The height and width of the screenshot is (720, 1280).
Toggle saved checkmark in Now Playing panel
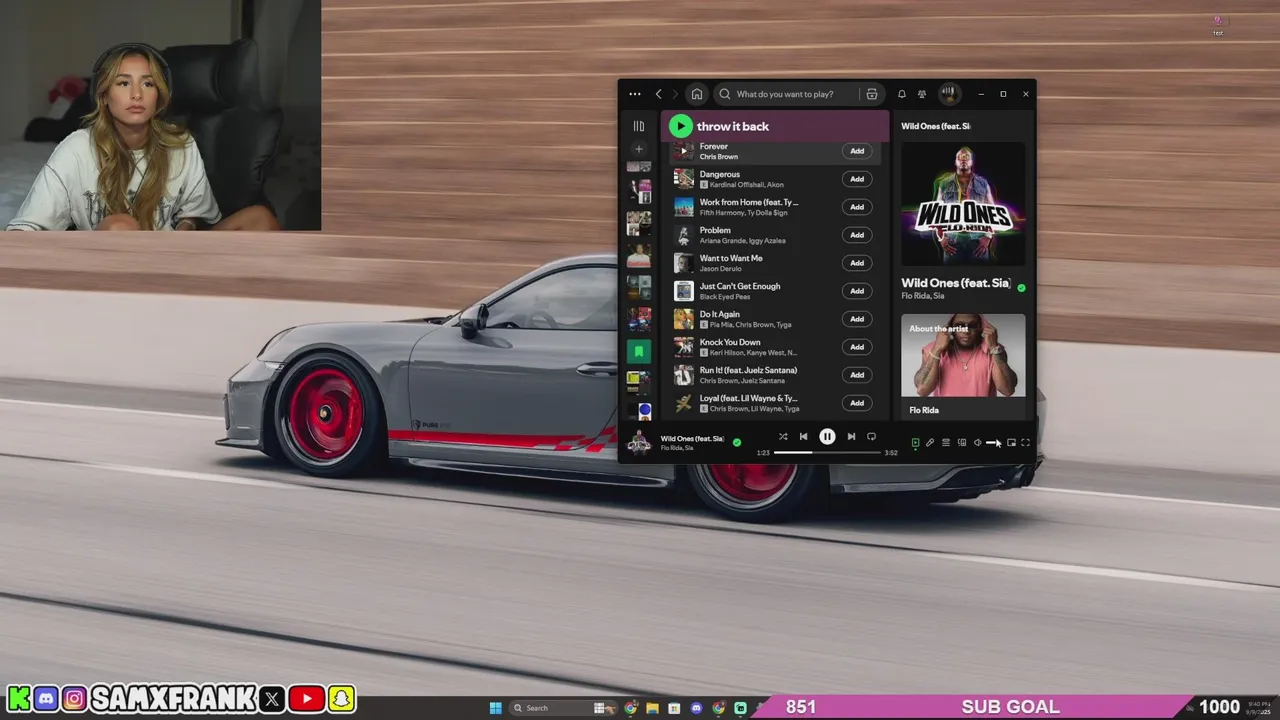tap(1021, 288)
